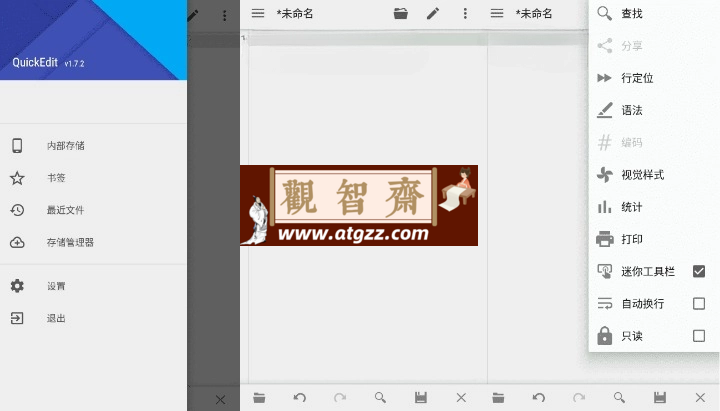The image size is (720, 411).
Task: Click the folder icon in the right bottom toolbar
Action: click(x=498, y=397)
